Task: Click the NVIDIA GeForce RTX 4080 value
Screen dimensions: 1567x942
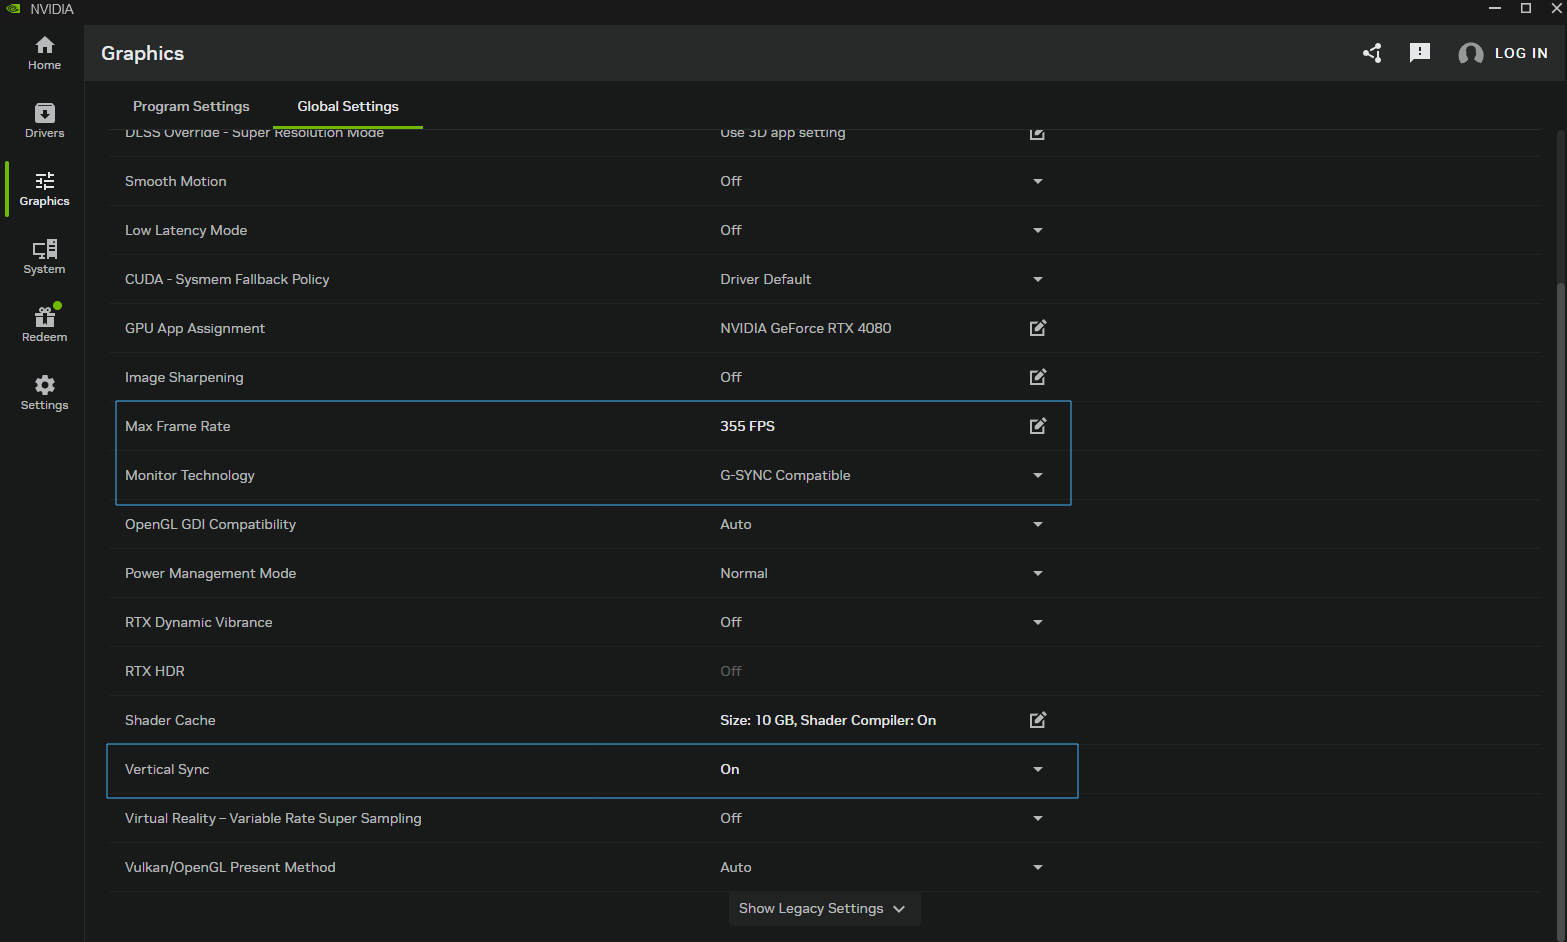Action: tap(805, 328)
